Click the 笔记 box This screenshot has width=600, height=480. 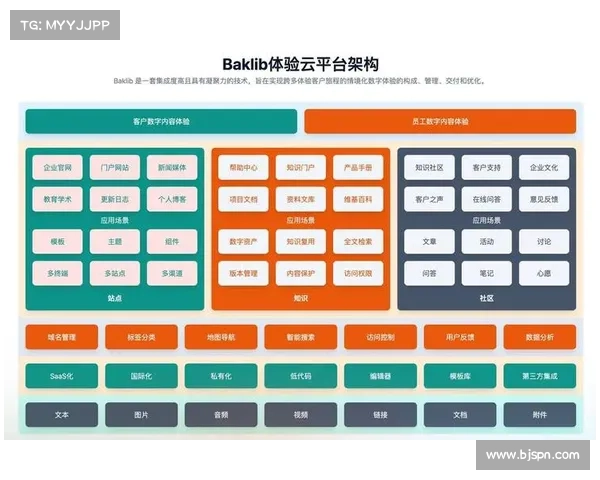click(487, 273)
